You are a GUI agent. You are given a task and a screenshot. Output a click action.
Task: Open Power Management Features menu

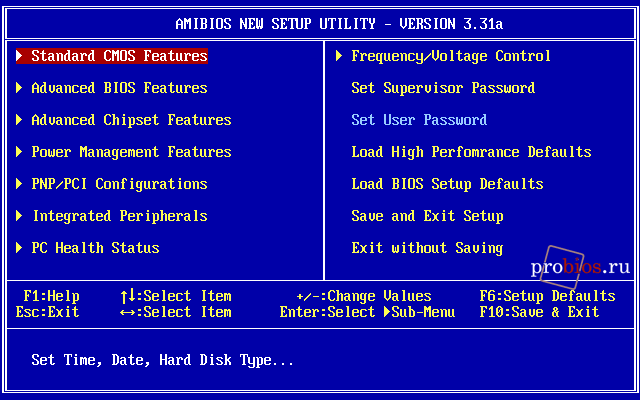coord(131,152)
